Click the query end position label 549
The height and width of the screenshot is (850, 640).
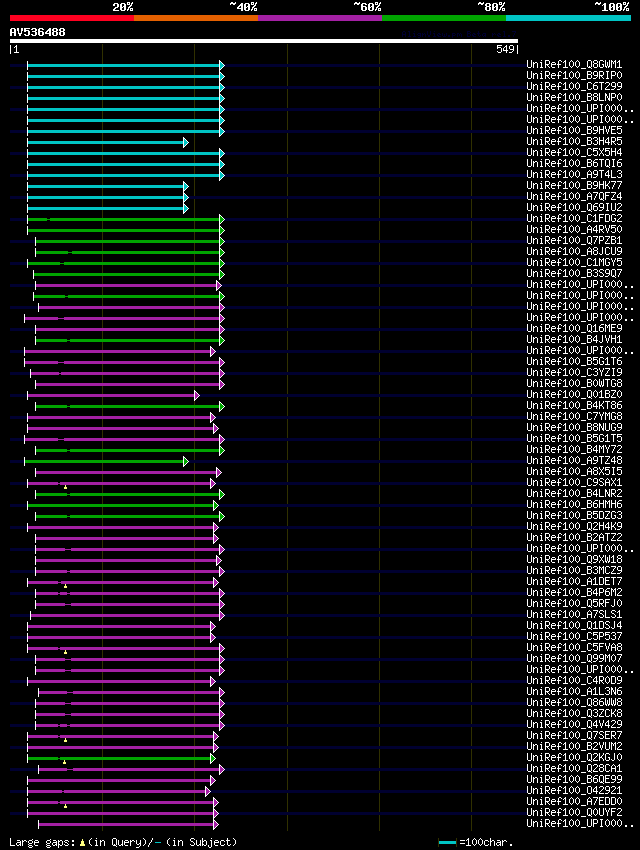(x=505, y=49)
